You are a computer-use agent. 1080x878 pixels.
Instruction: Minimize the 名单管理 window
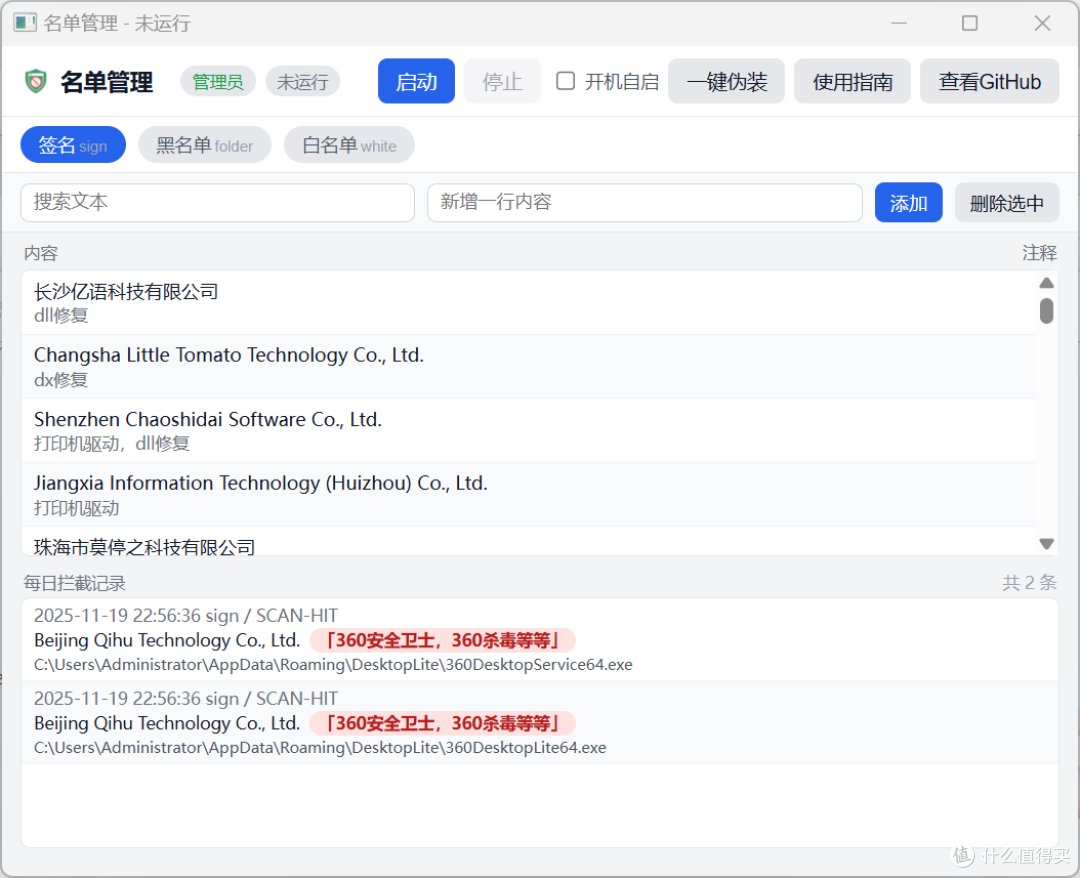(x=899, y=23)
